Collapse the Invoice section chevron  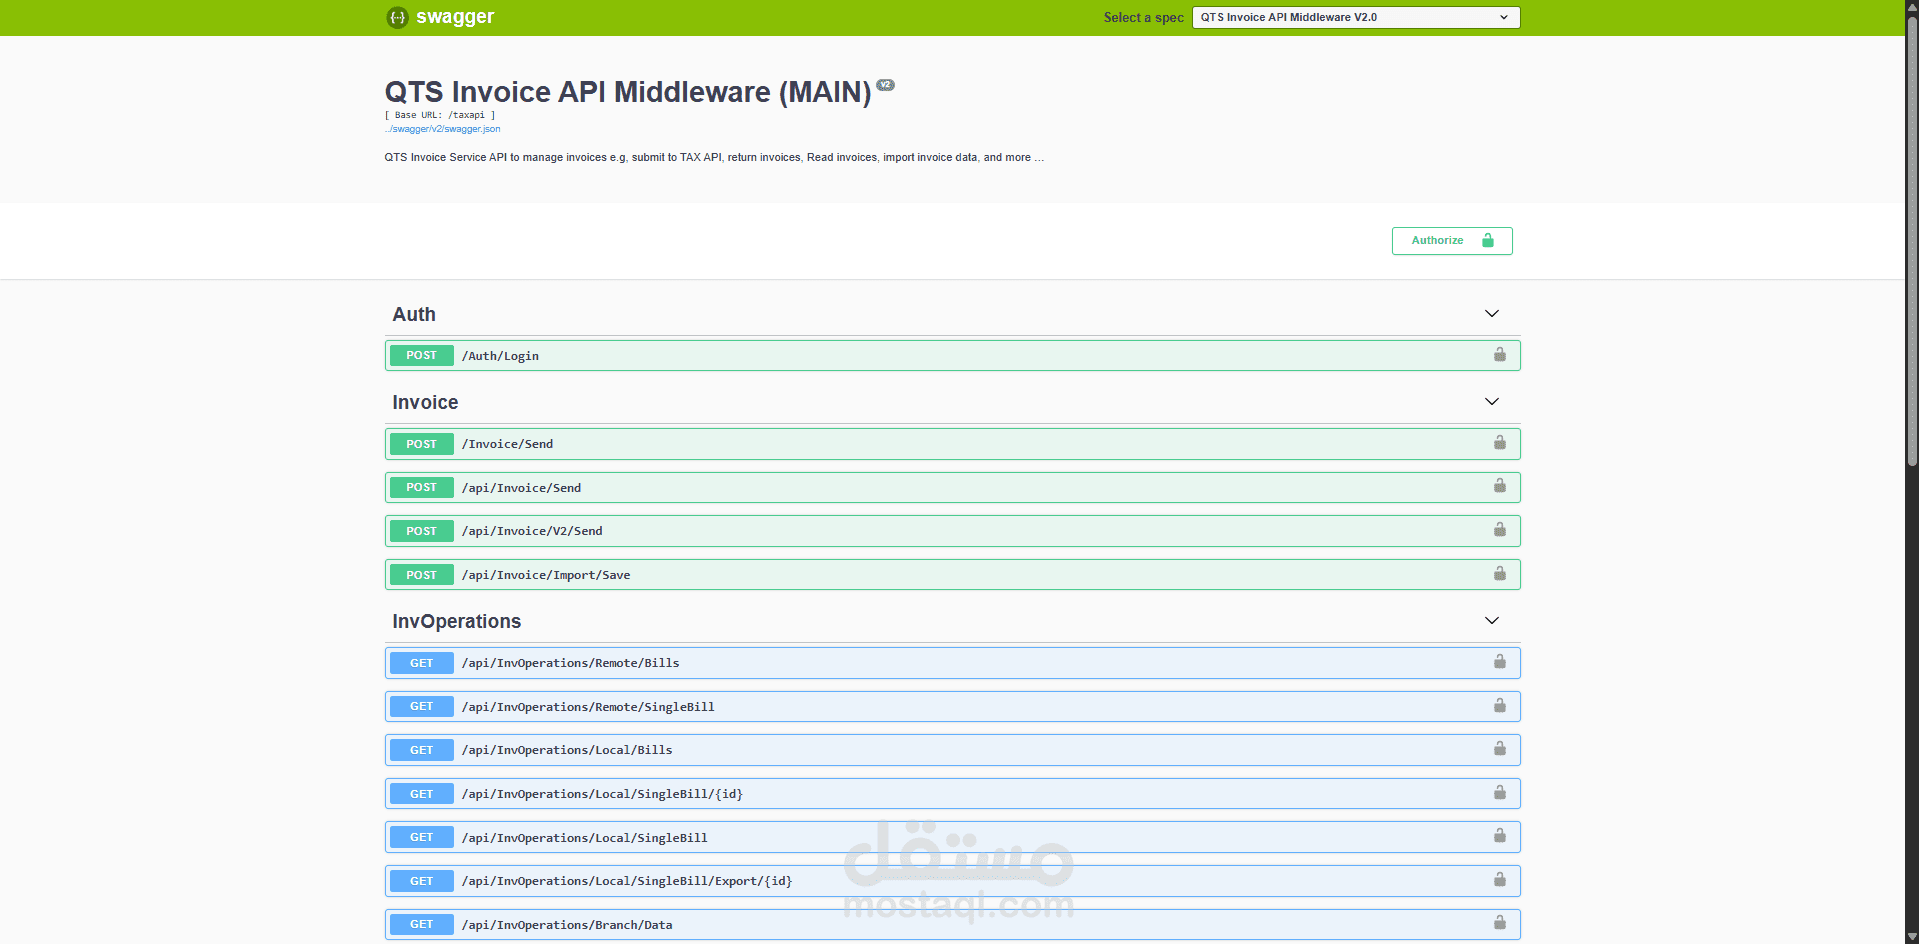click(1492, 402)
